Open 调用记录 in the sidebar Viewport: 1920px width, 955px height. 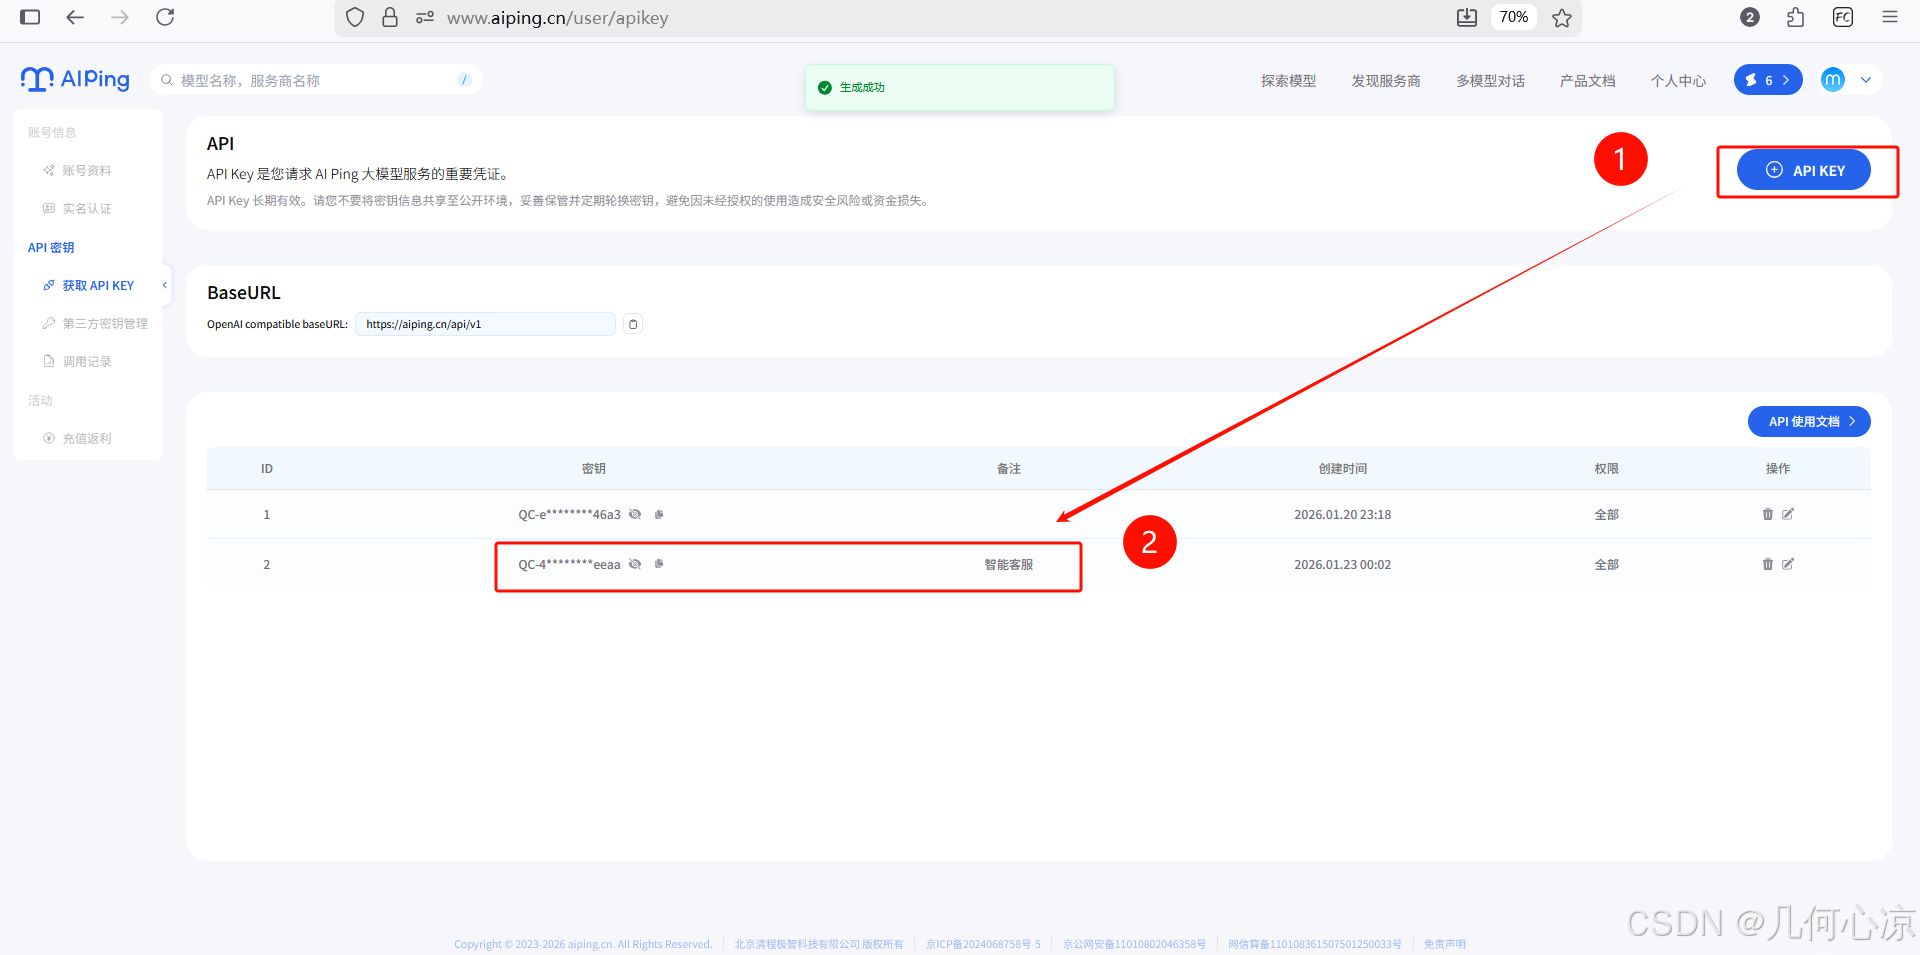(78, 362)
